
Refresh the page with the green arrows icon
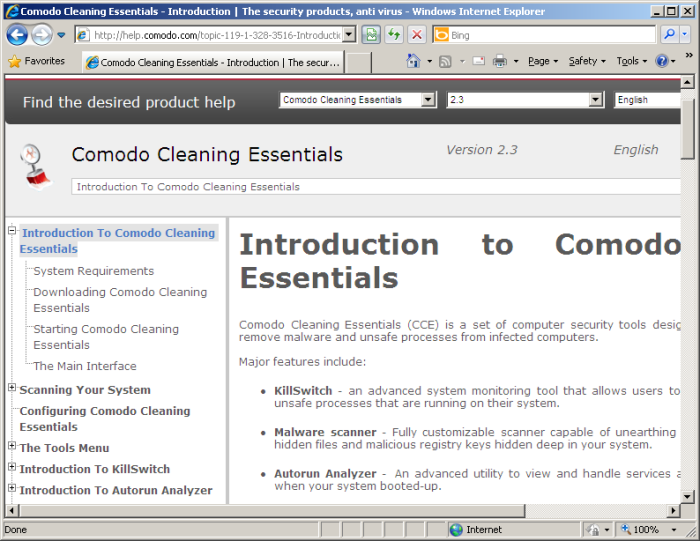394,35
